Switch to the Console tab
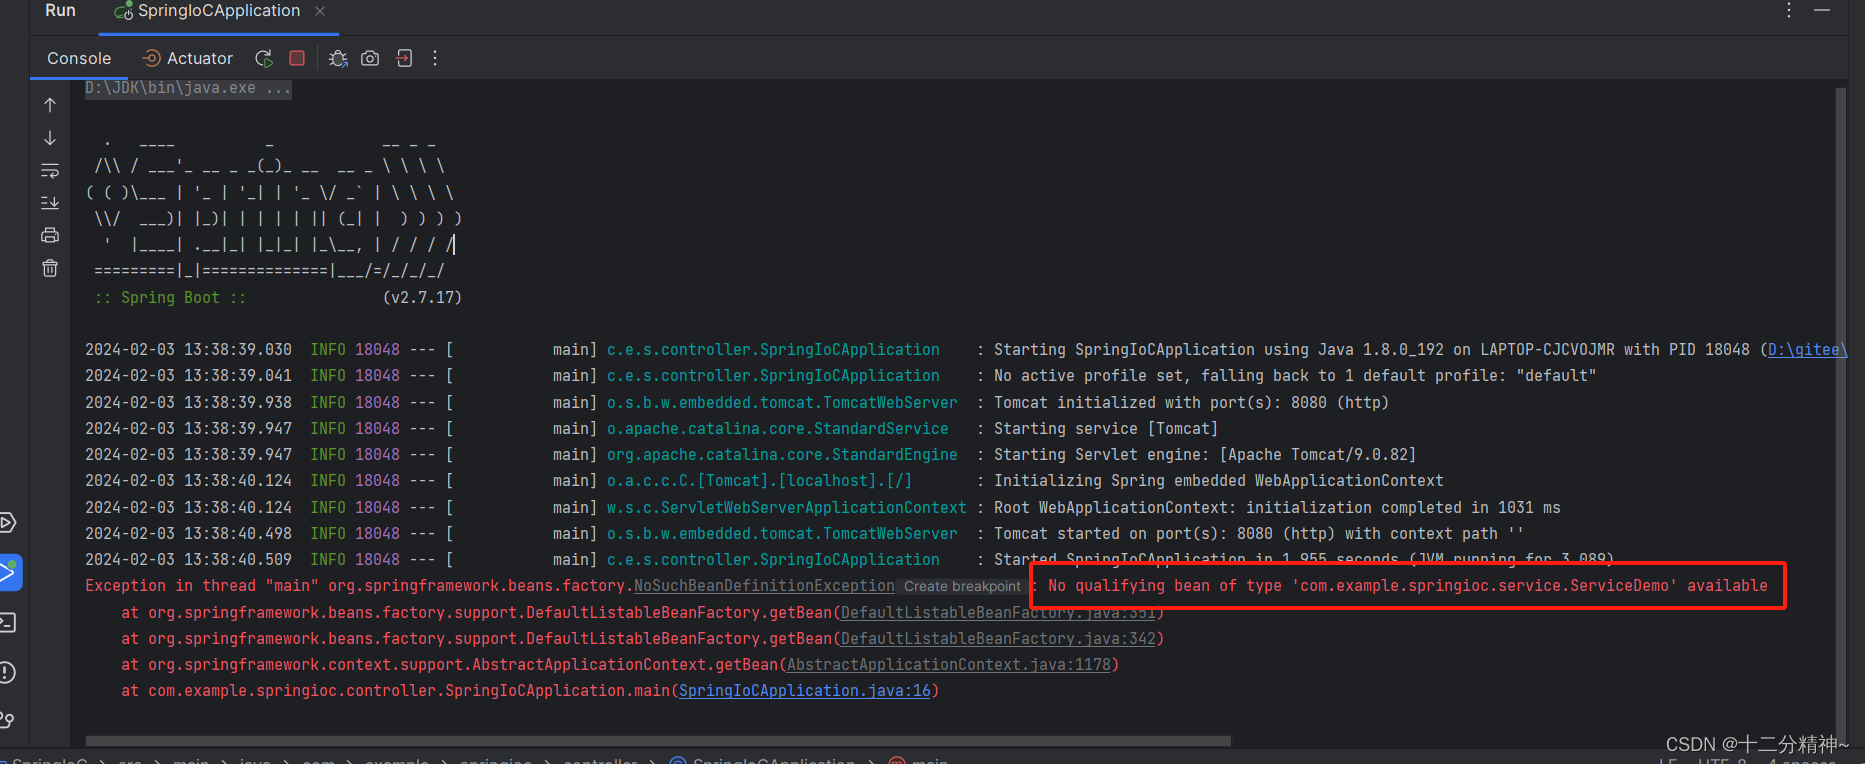The image size is (1865, 764). point(79,58)
